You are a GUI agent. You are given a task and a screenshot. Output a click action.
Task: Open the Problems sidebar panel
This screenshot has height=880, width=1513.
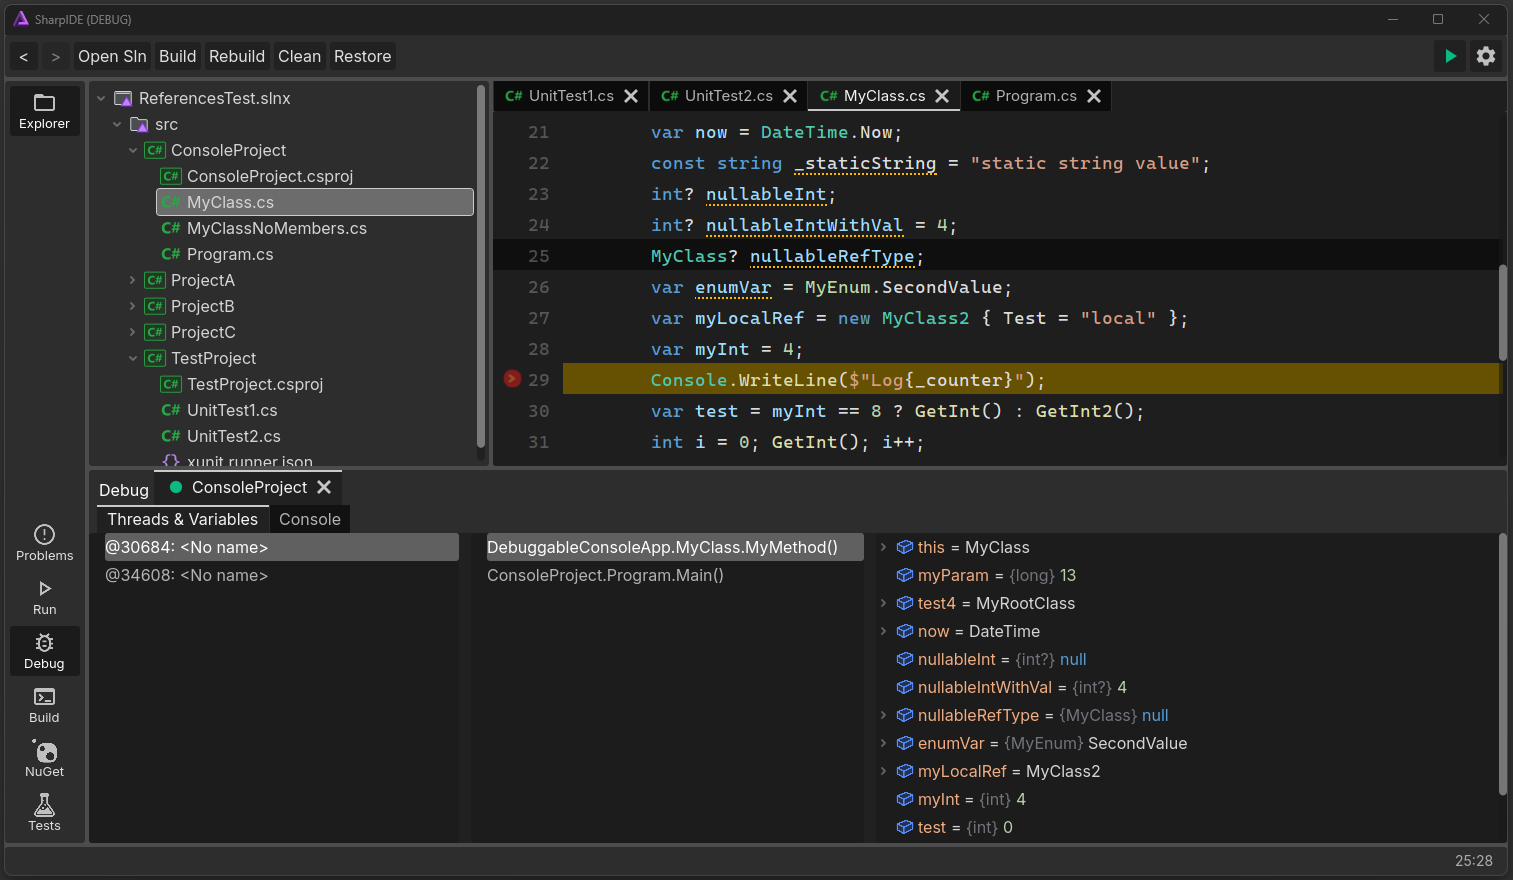44,543
